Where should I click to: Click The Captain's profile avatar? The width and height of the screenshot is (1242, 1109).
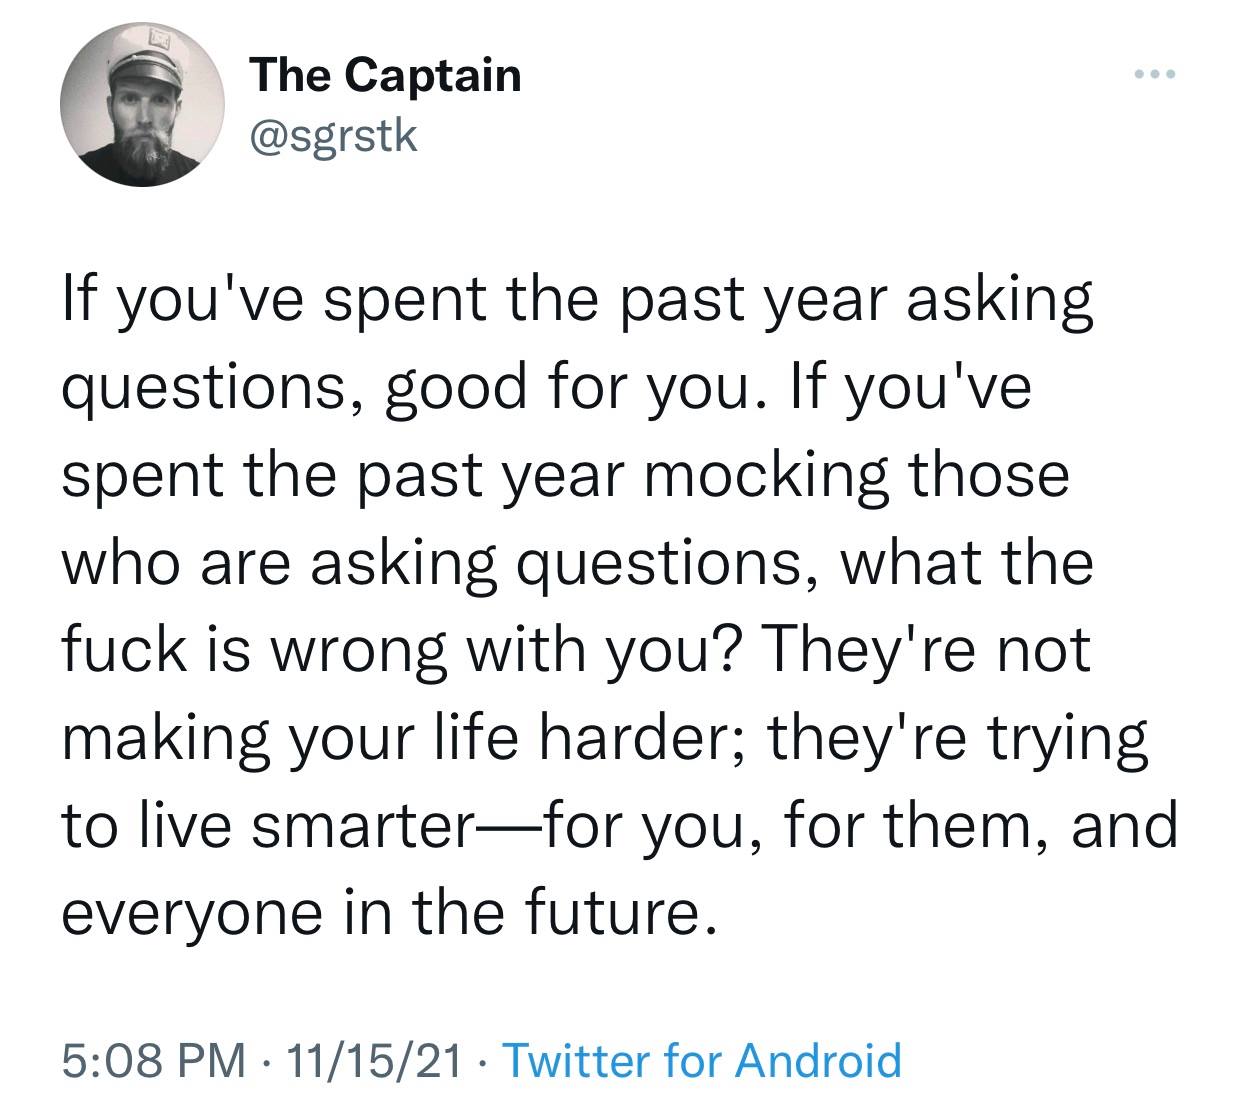tap(141, 106)
